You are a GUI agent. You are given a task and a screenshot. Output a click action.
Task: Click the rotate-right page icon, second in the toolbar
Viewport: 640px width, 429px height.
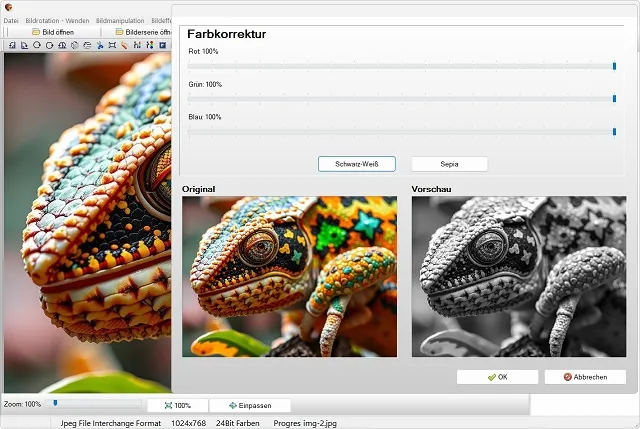click(x=24, y=45)
